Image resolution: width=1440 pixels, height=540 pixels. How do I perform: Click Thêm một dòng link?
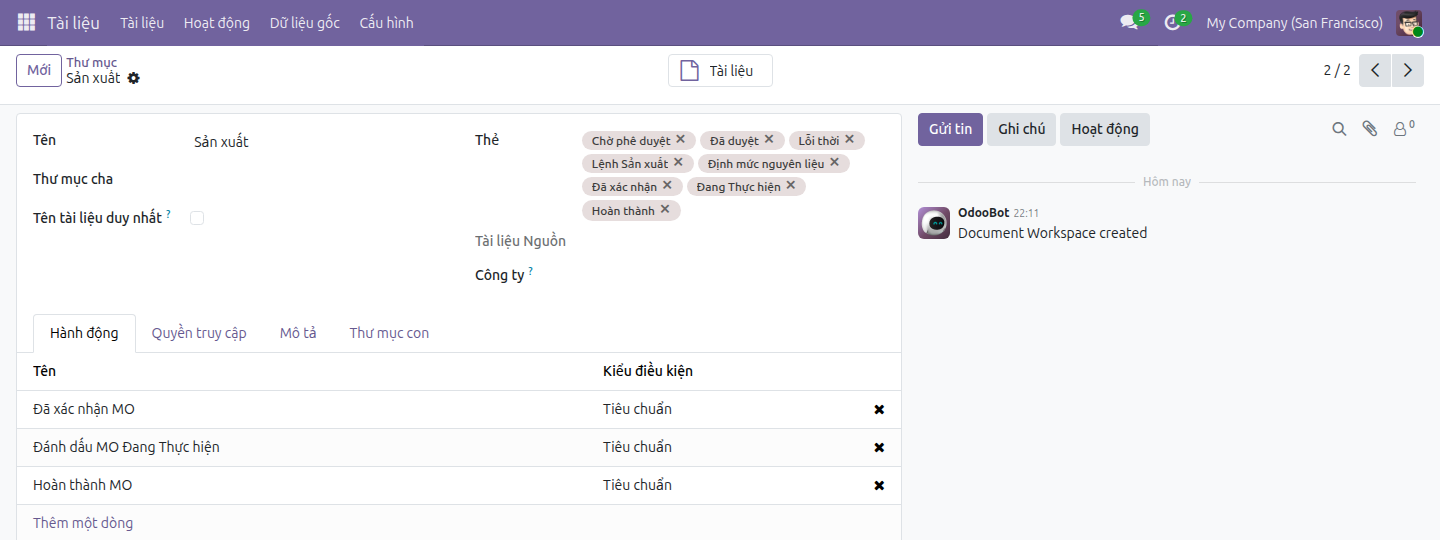83,523
